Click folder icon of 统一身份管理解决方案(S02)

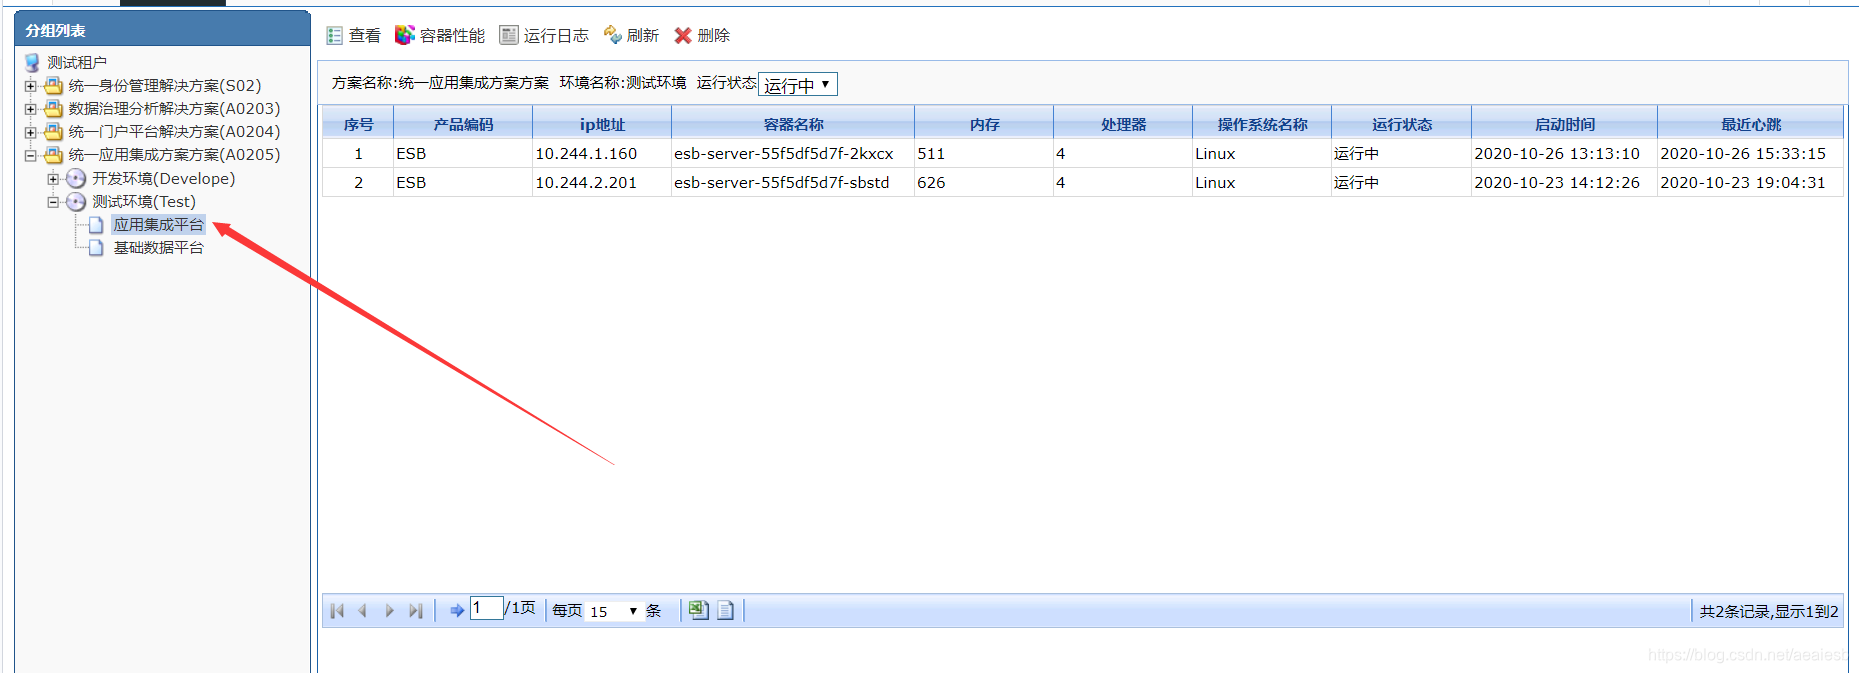pos(54,85)
